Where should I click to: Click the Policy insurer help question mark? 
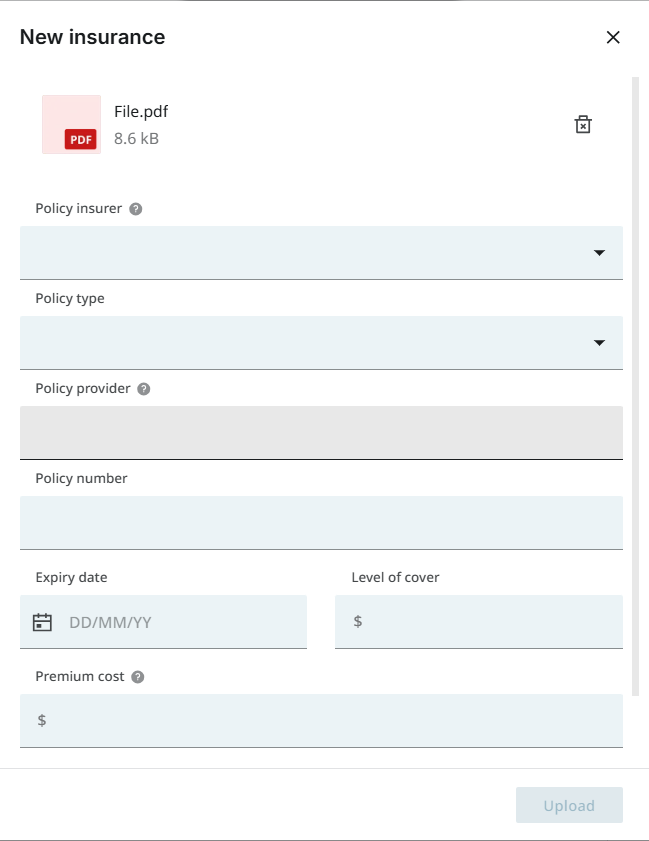(x=136, y=209)
